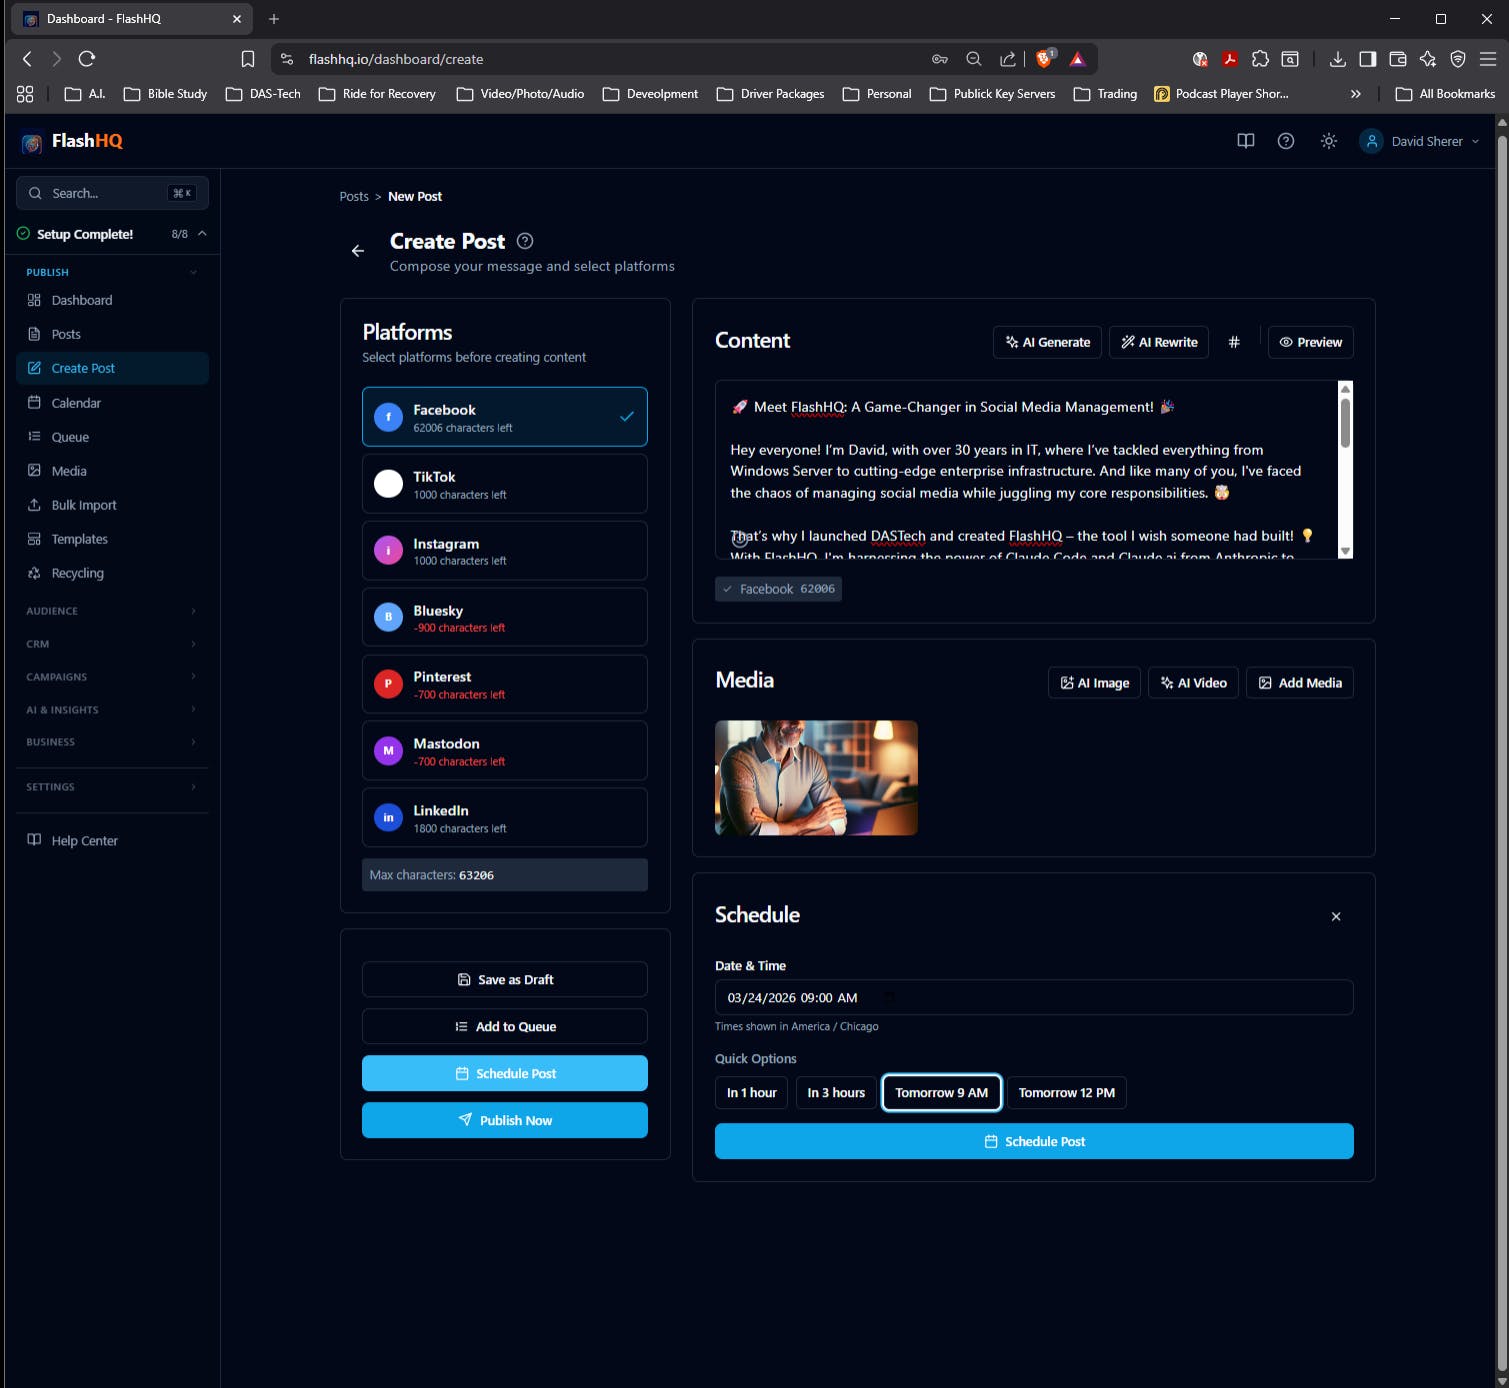
Task: Click the Preview button
Action: (1311, 342)
